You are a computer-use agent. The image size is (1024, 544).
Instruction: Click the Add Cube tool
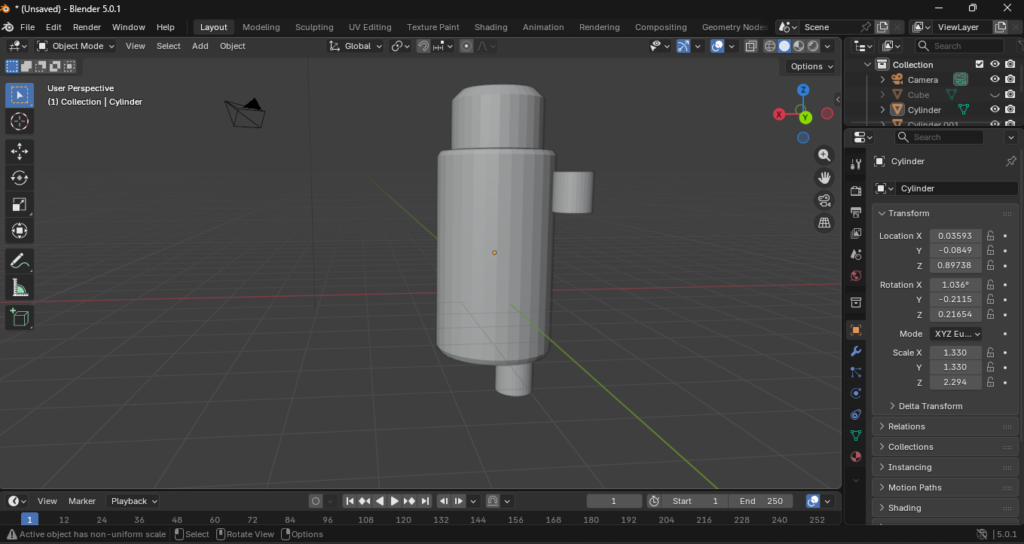pyautogui.click(x=19, y=318)
